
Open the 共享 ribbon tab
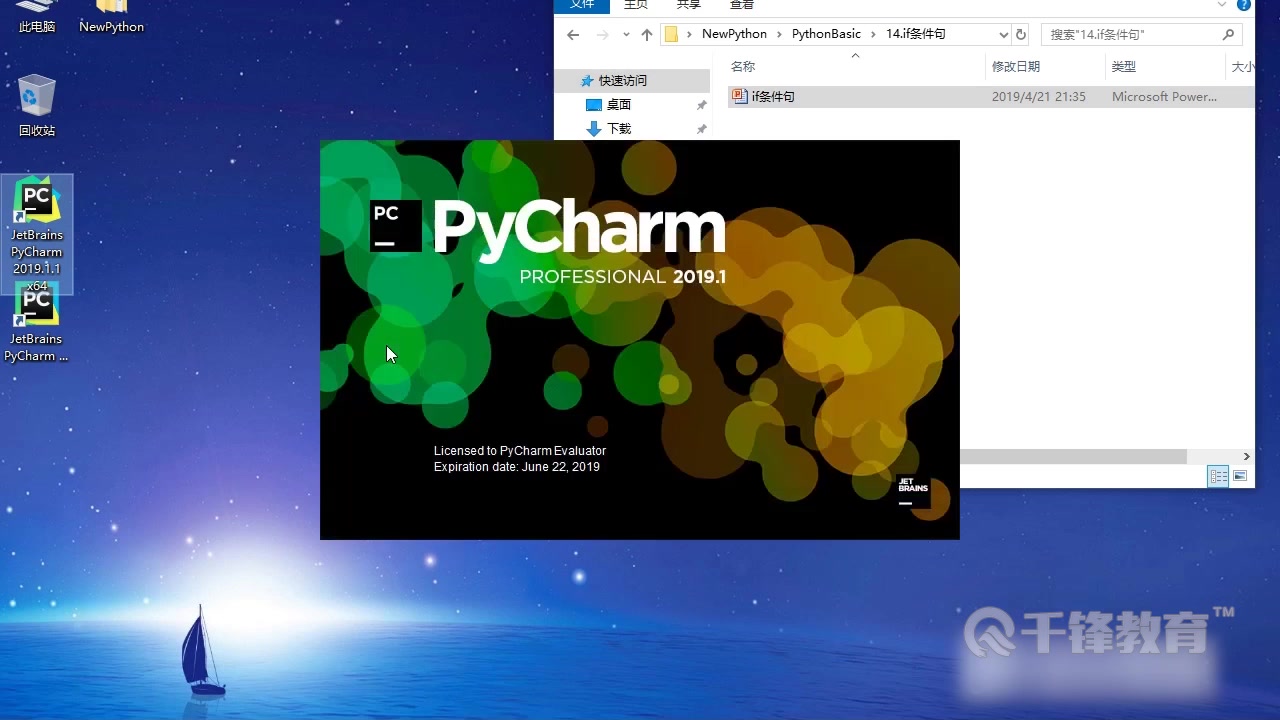point(687,5)
